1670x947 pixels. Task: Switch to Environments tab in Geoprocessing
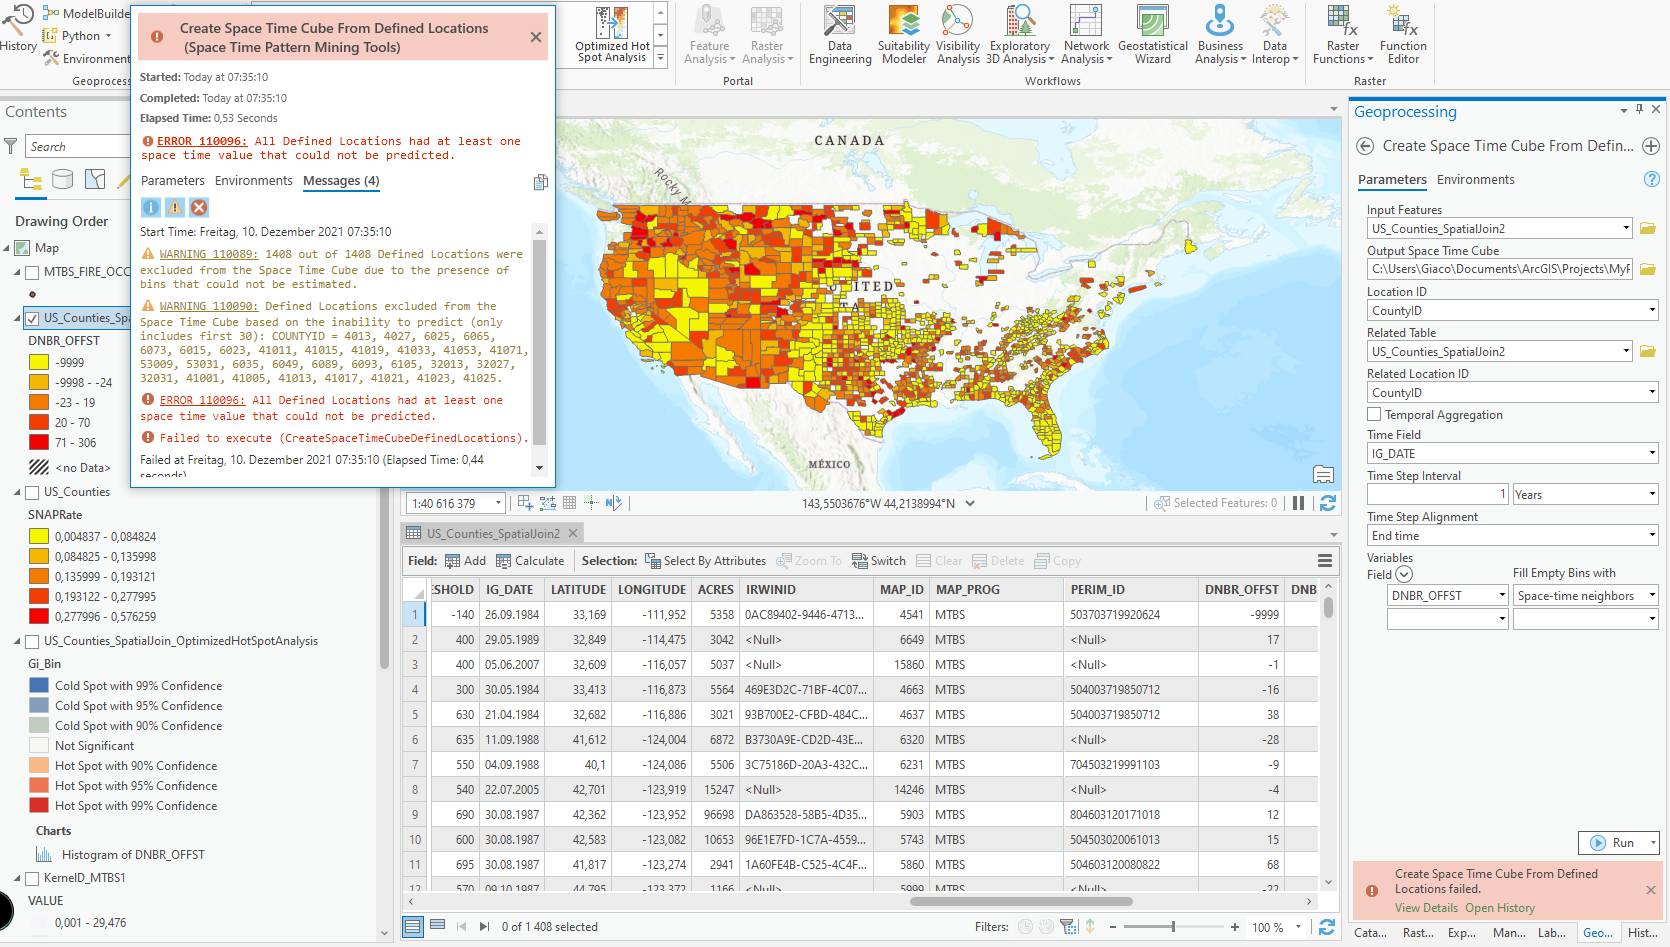[1475, 180]
